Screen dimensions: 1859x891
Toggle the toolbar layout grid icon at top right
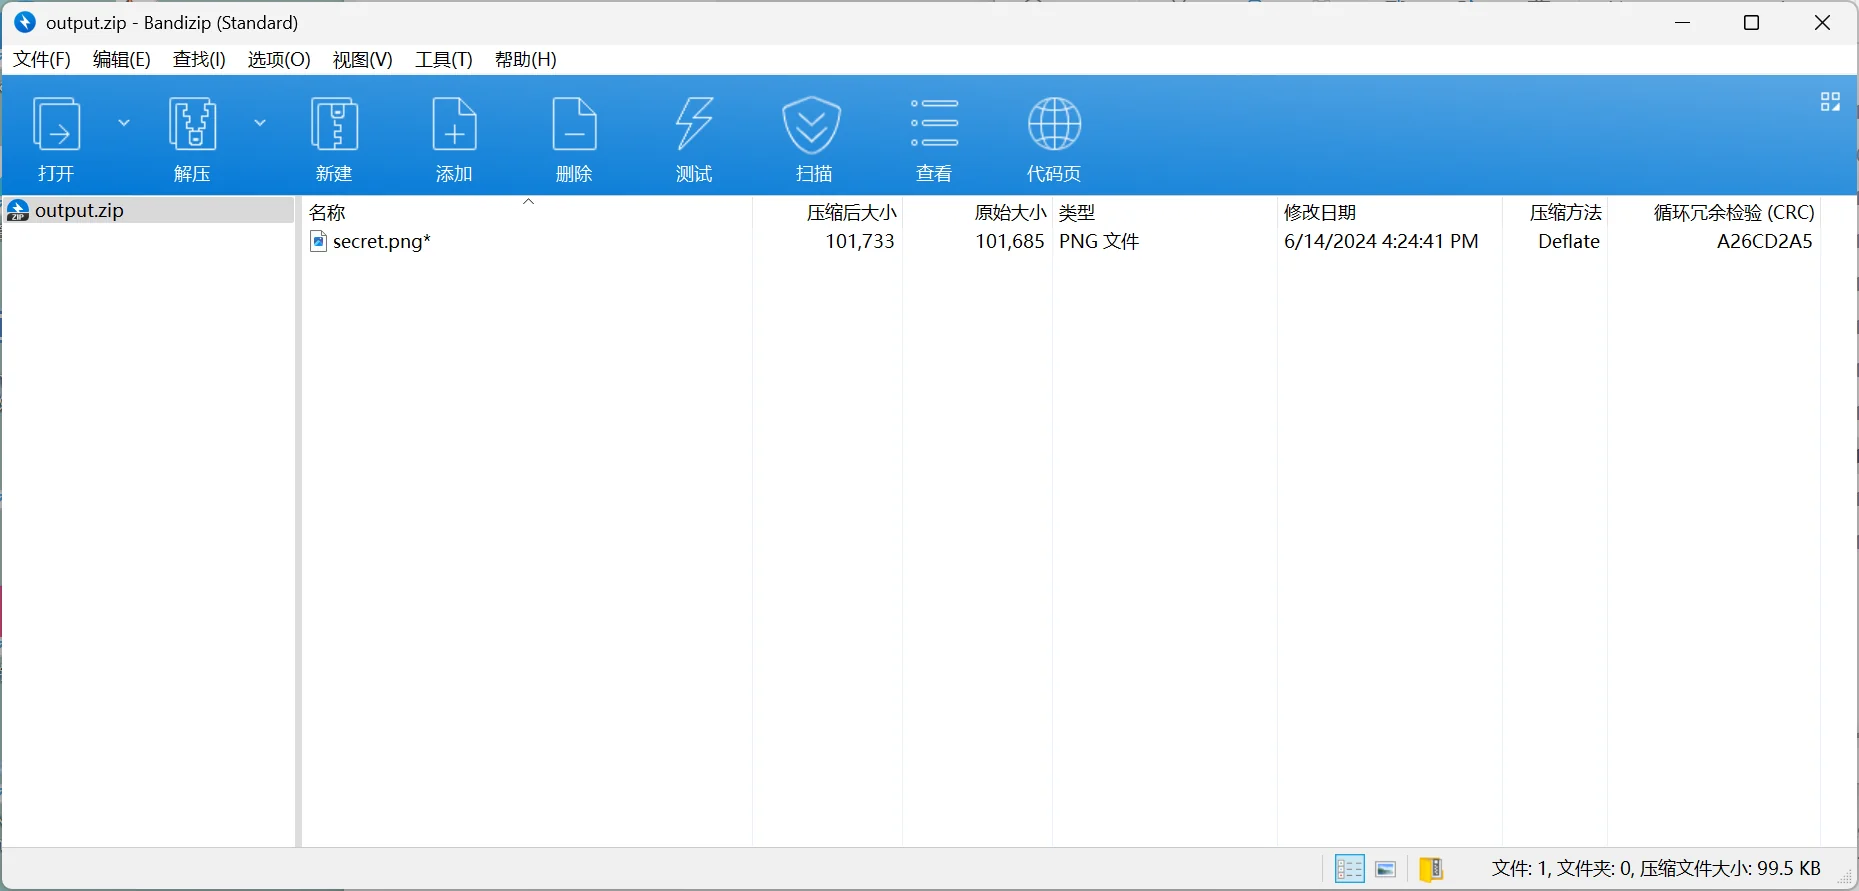pos(1830,102)
